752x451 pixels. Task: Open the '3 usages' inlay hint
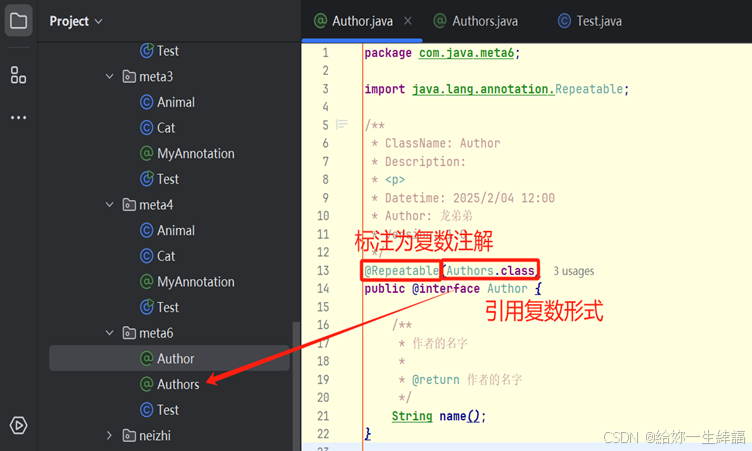[574, 271]
